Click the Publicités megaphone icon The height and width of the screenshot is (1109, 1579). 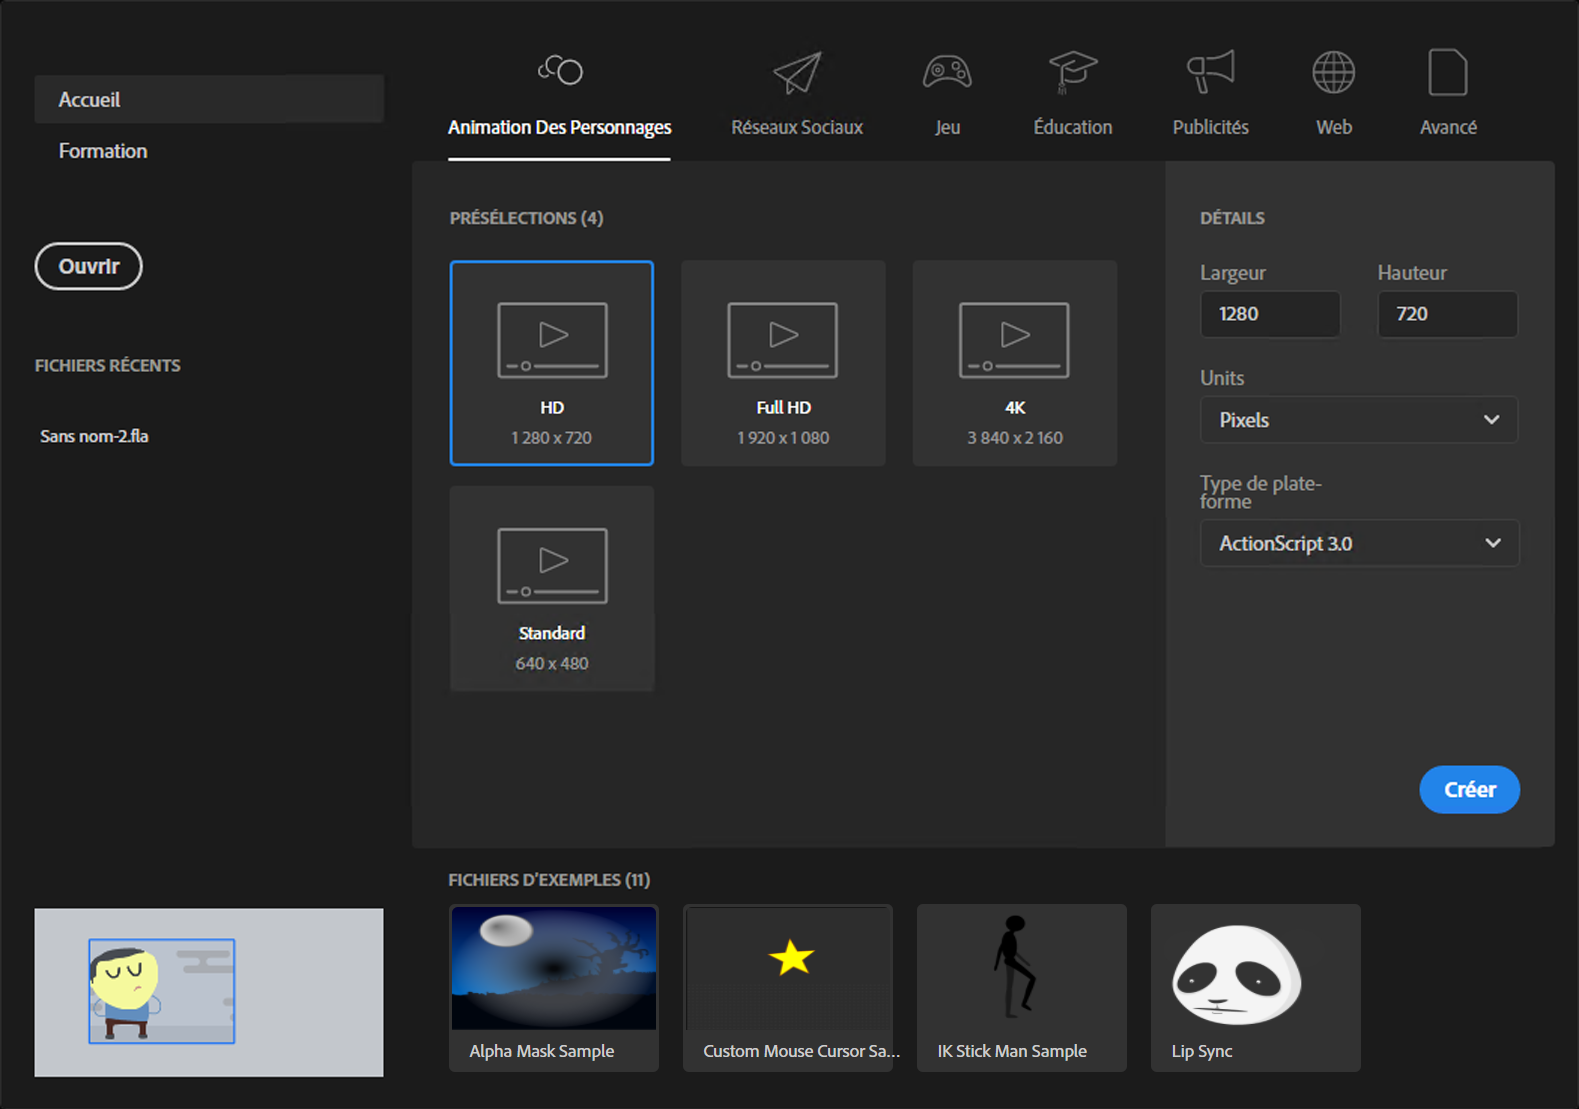[x=1211, y=72]
